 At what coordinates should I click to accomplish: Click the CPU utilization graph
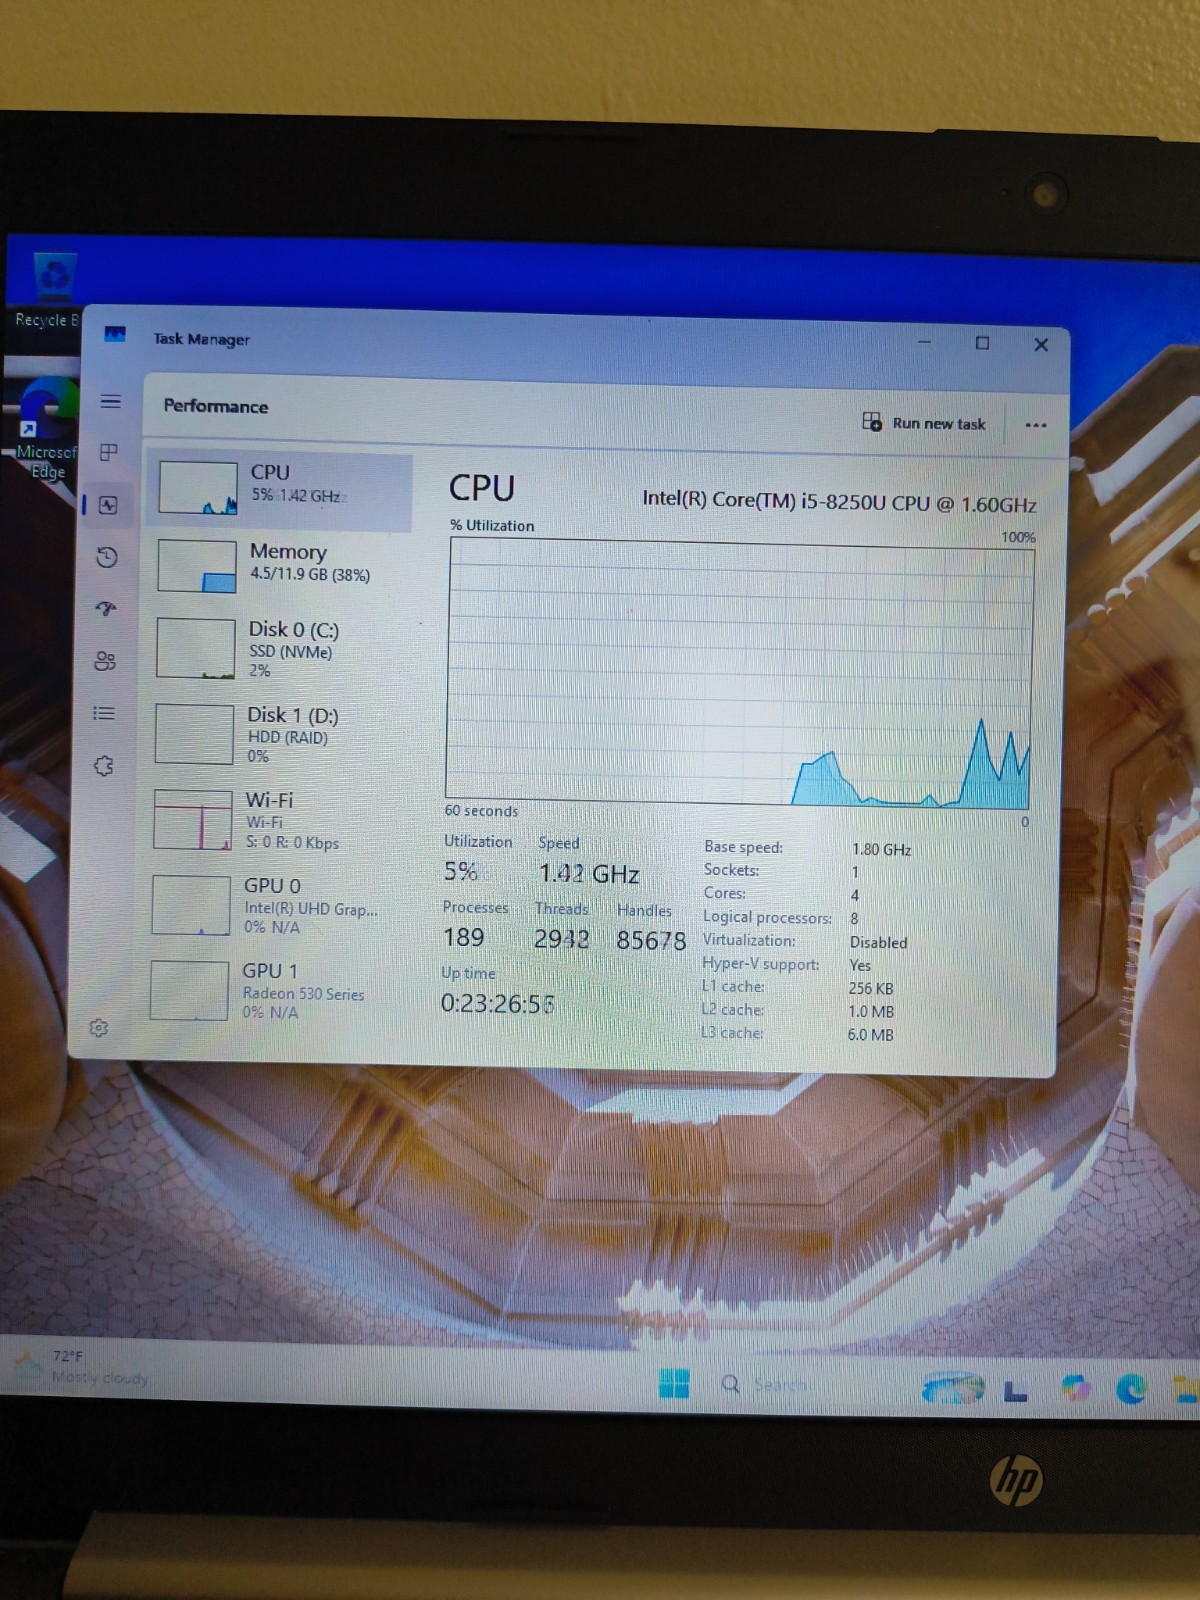tap(739, 673)
